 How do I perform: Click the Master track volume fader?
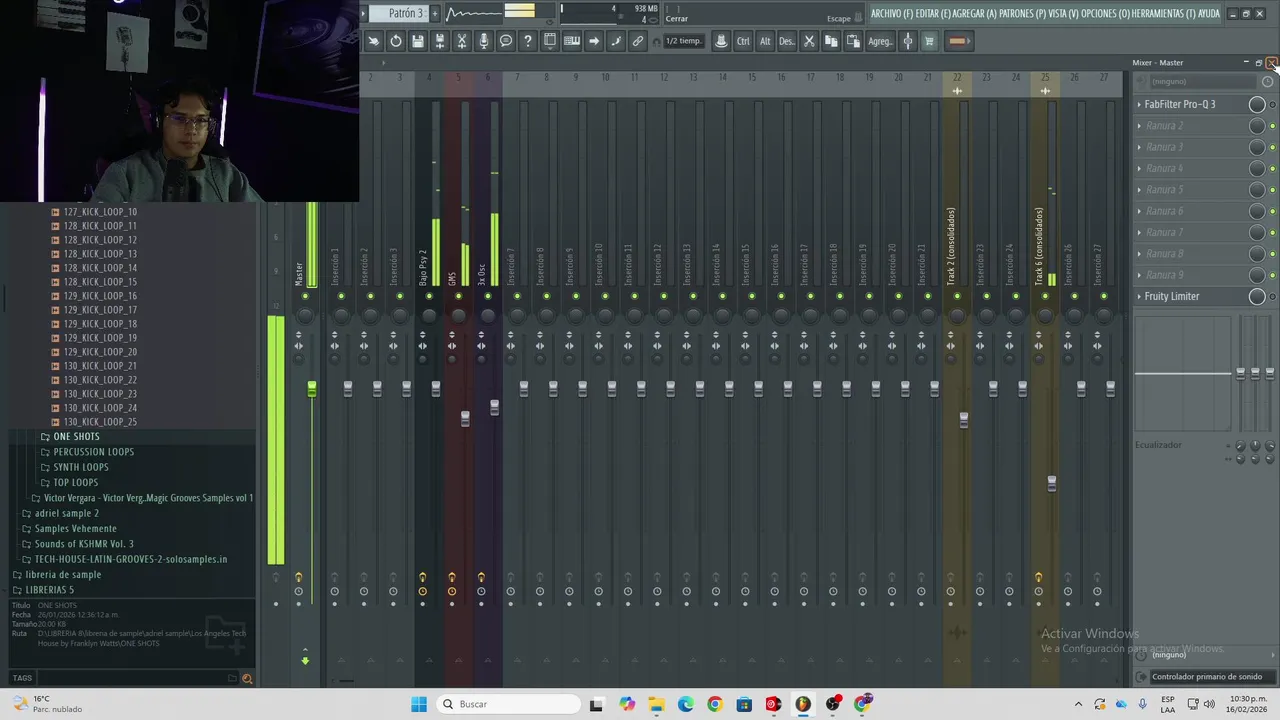coord(312,388)
